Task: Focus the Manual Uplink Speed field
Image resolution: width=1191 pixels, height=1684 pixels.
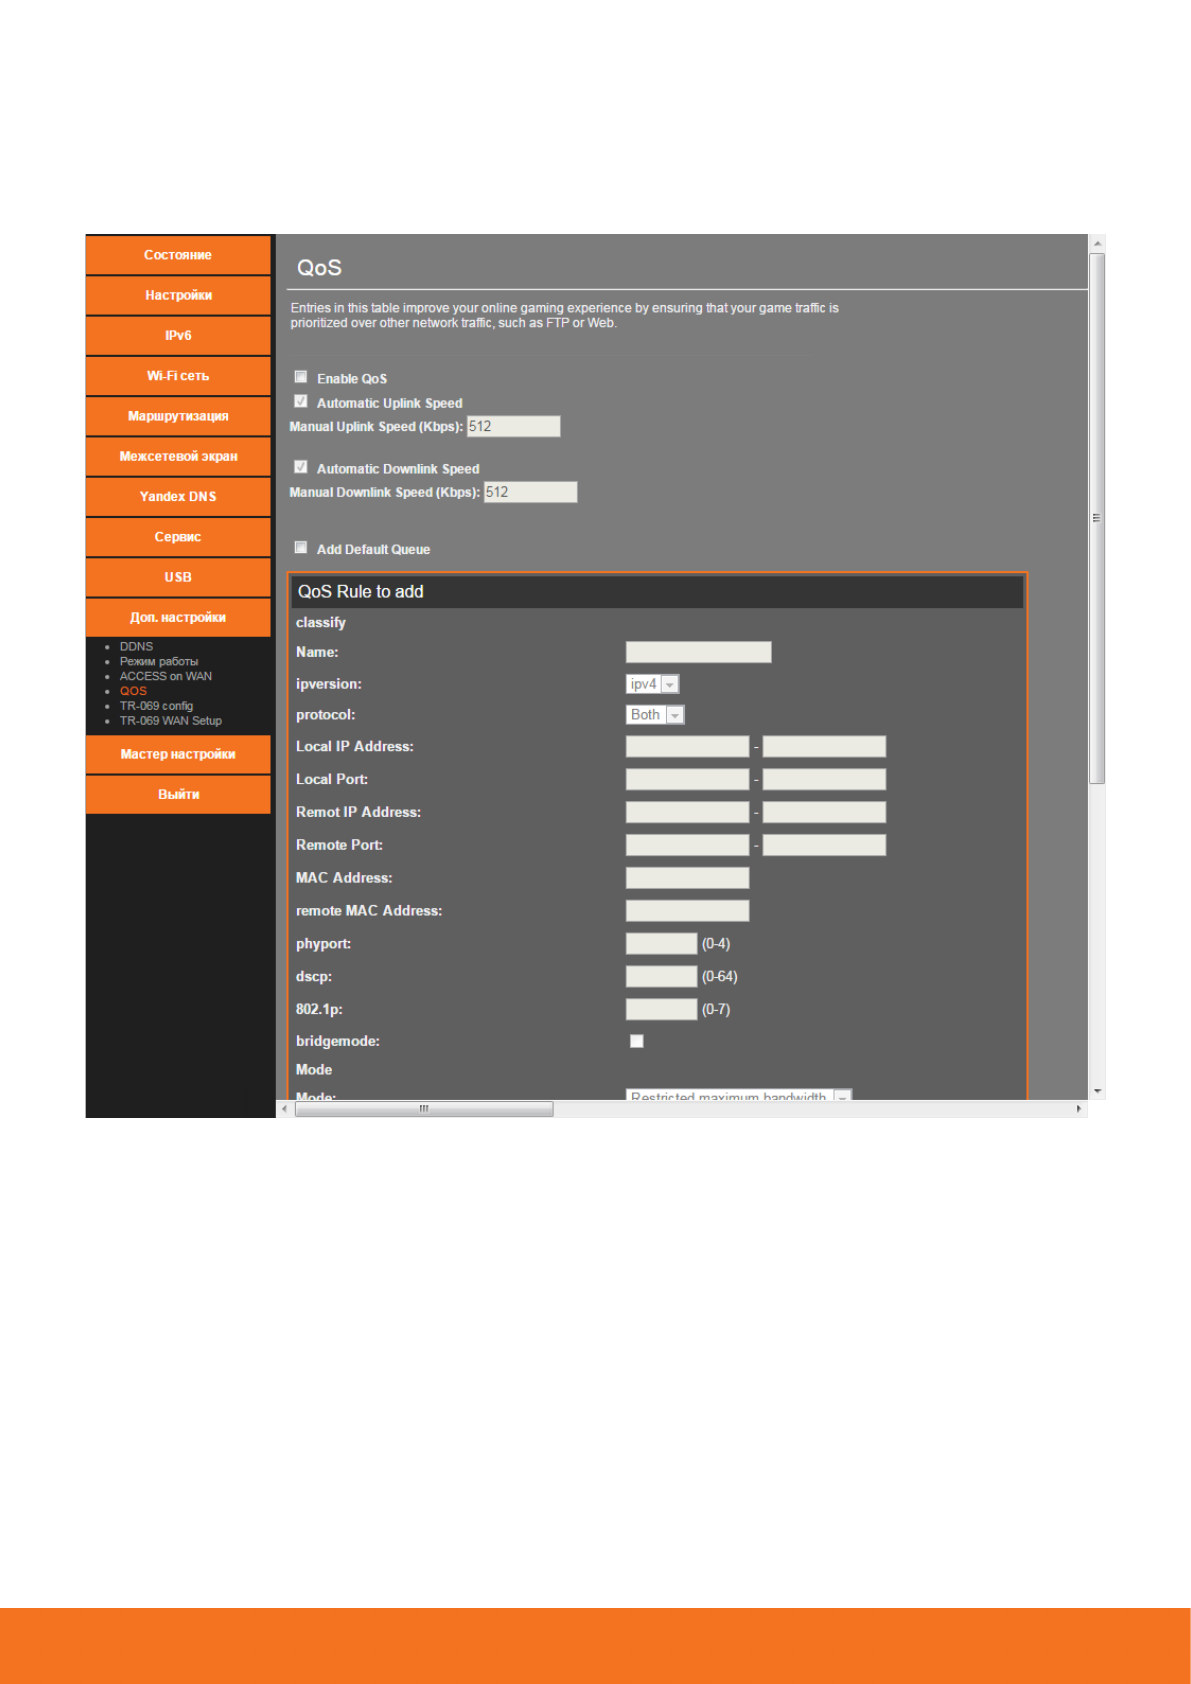Action: (x=513, y=427)
